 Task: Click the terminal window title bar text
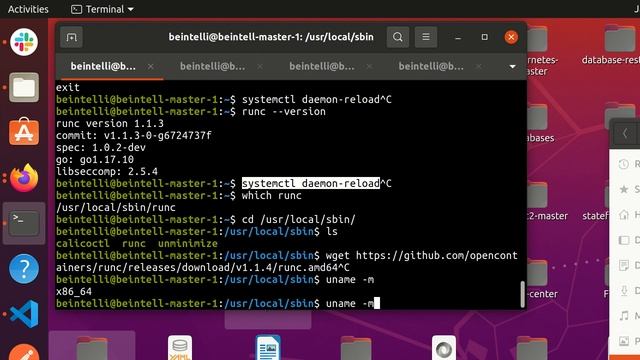[271, 37]
